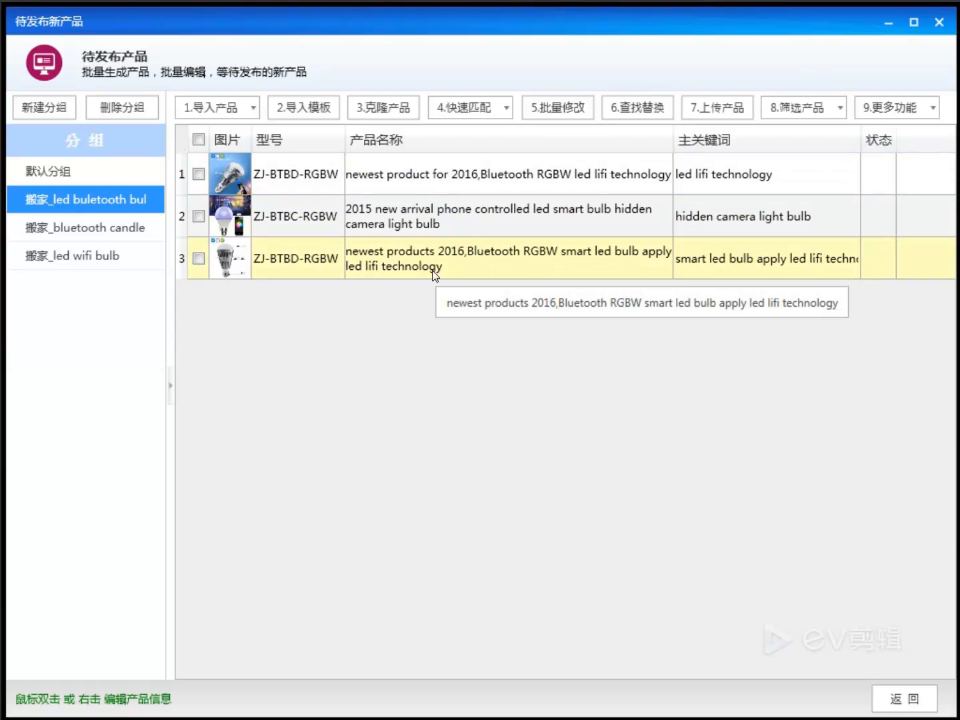Select the 默认分组 group
This screenshot has width=960, height=720.
click(x=86, y=171)
